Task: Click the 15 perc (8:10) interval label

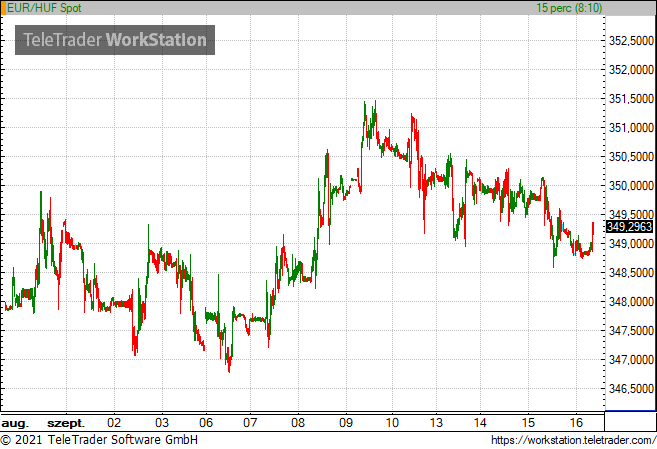Action: tap(569, 8)
